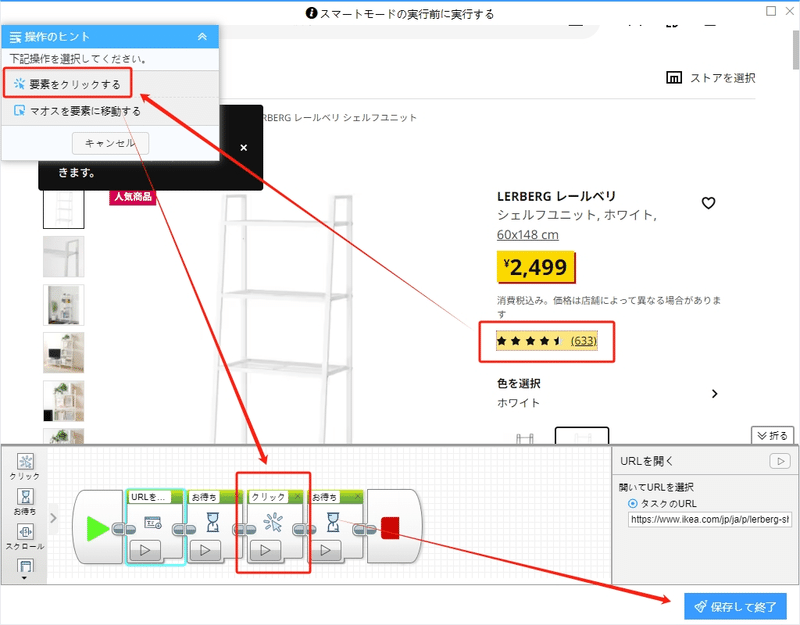Choose マウスを要素に移動する in the hint panel
Screen dimensions: 800x625
pyautogui.click(x=78, y=111)
